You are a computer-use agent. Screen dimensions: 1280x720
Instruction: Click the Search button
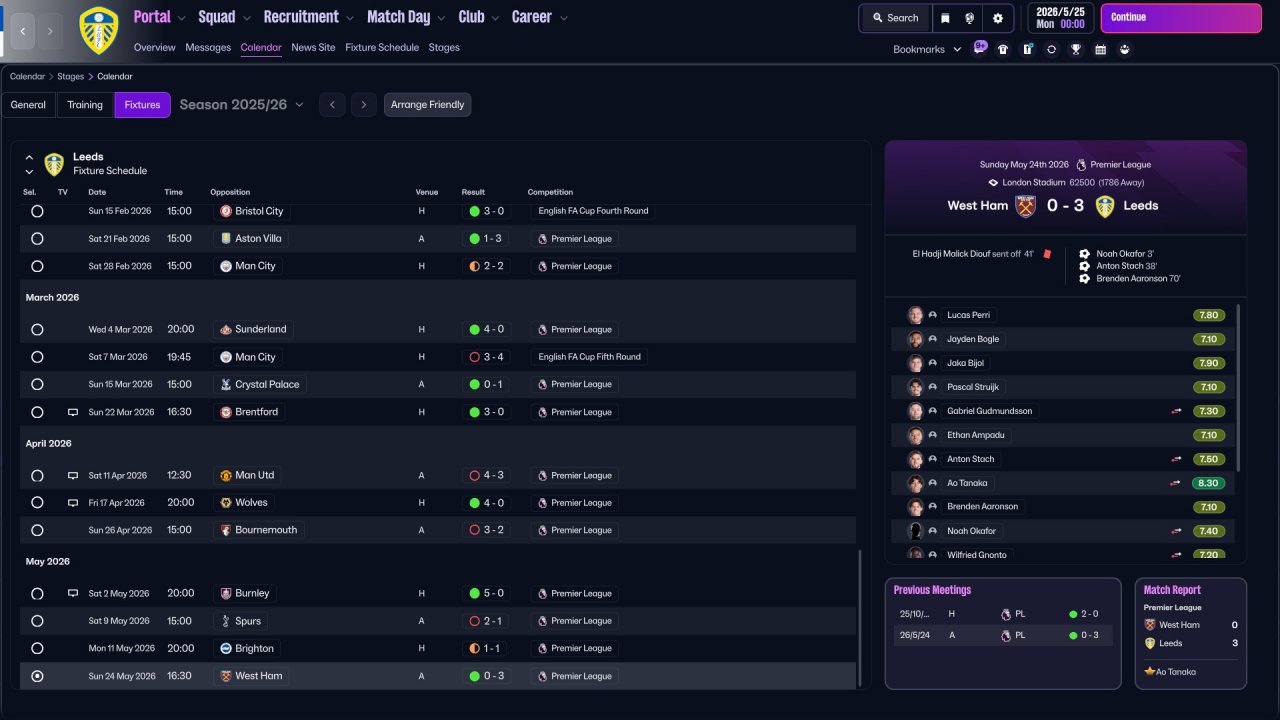(x=895, y=18)
